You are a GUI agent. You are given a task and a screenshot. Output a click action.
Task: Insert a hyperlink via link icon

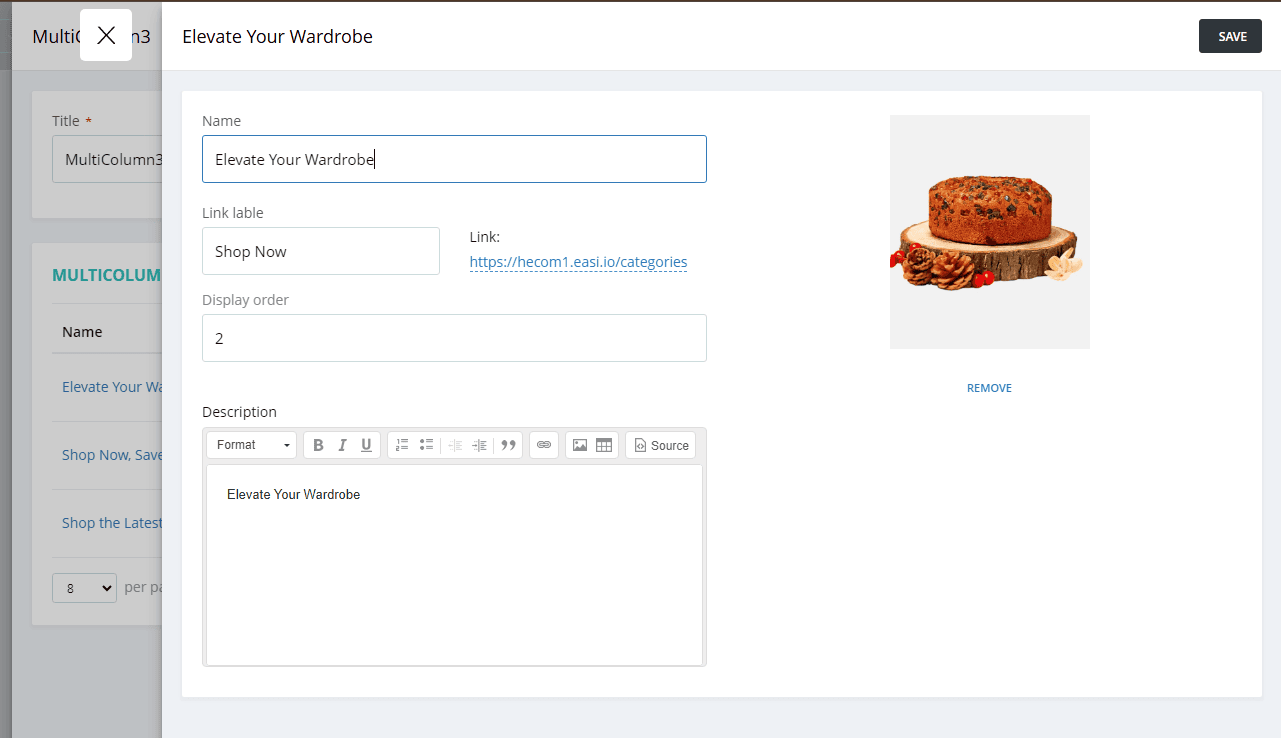(x=544, y=445)
